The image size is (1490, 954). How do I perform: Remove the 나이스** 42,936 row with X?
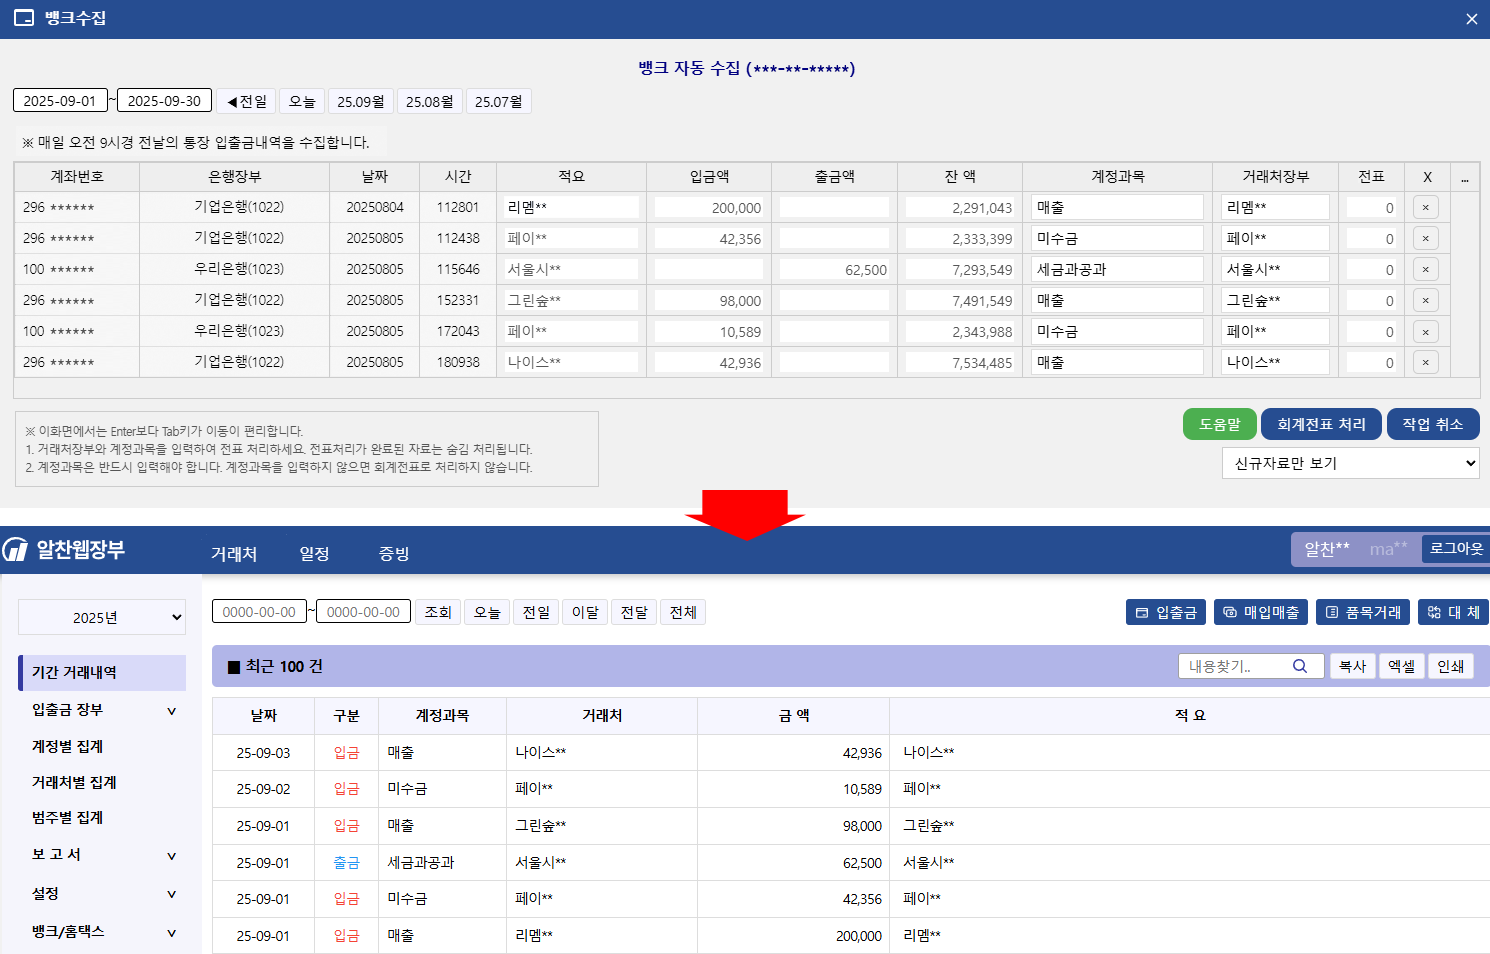tap(1426, 362)
